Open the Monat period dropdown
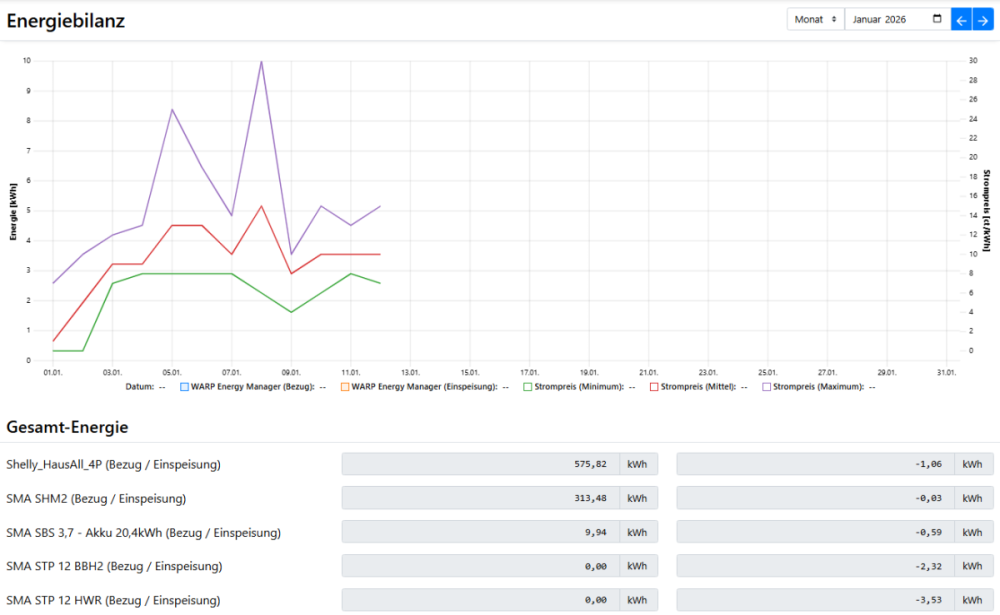 click(x=816, y=19)
